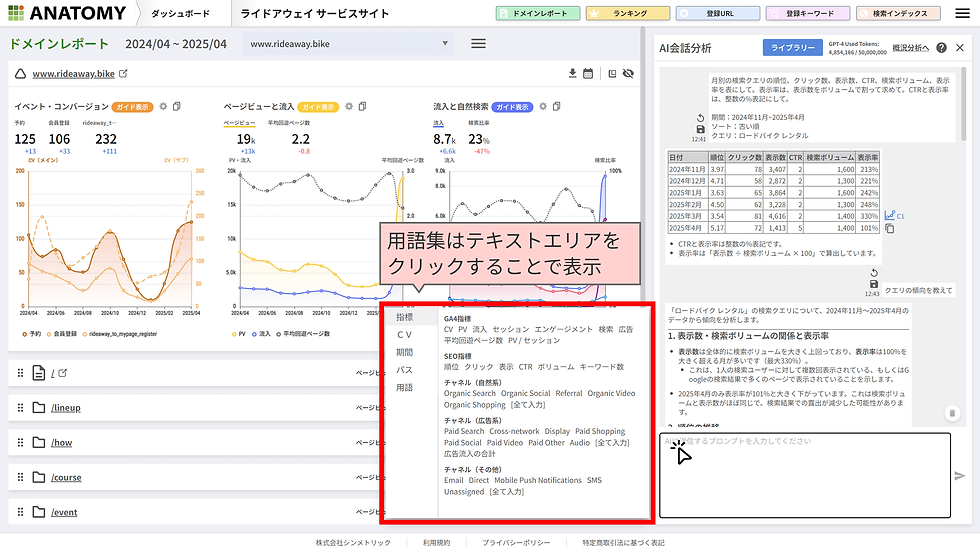Click the download report icon
This screenshot has height=551, width=980.
coord(572,73)
